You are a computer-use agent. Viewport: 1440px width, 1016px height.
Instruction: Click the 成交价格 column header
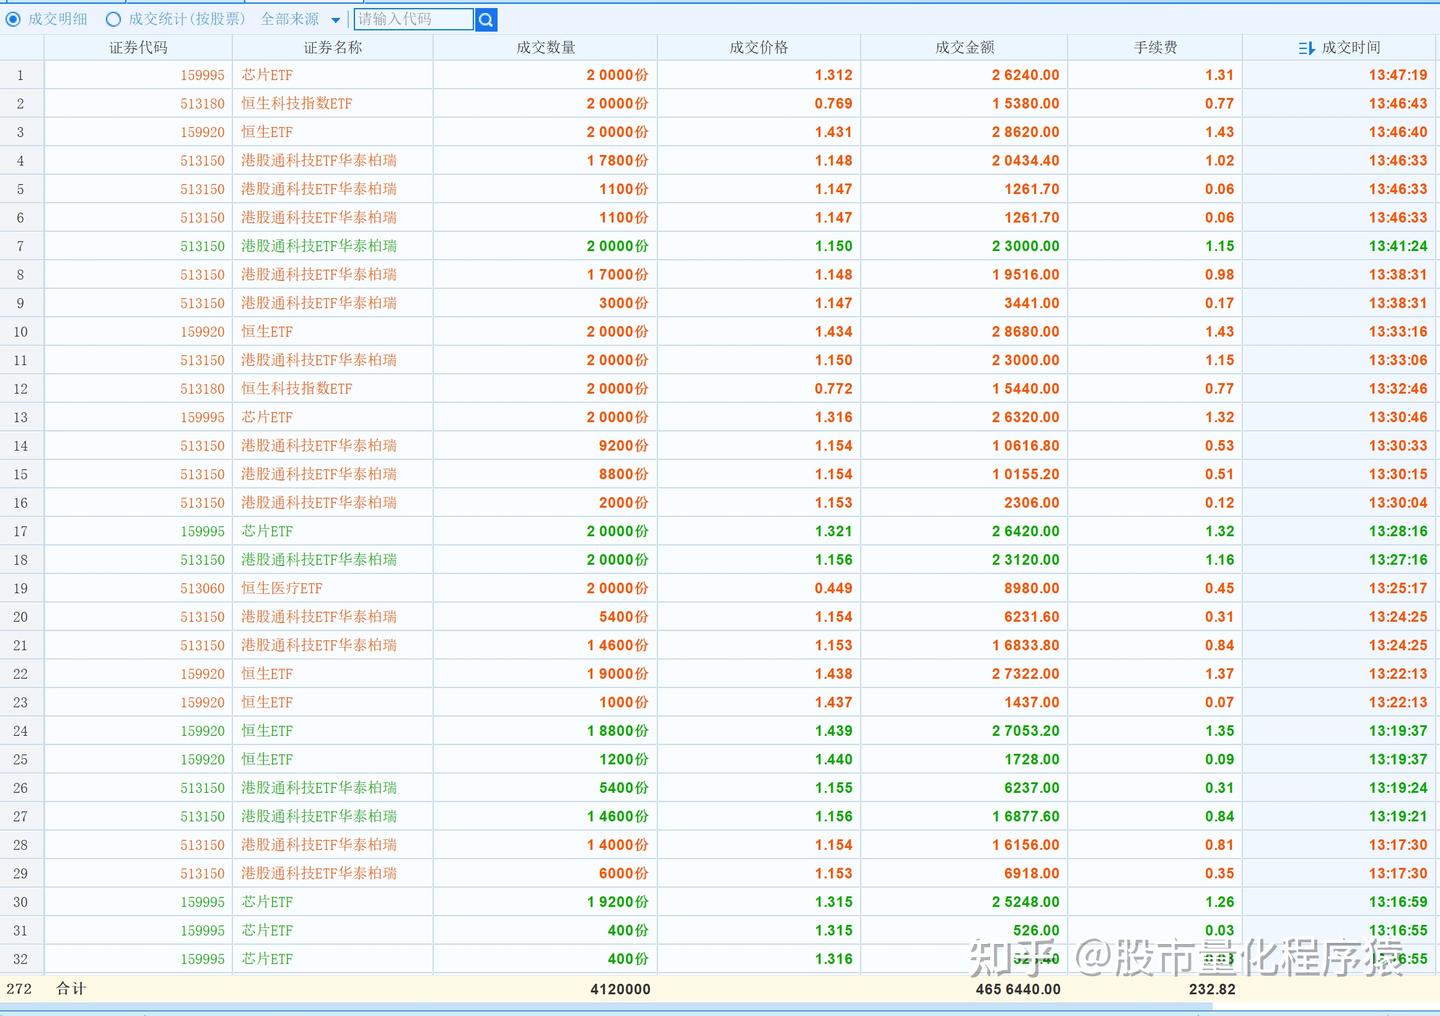(x=759, y=47)
